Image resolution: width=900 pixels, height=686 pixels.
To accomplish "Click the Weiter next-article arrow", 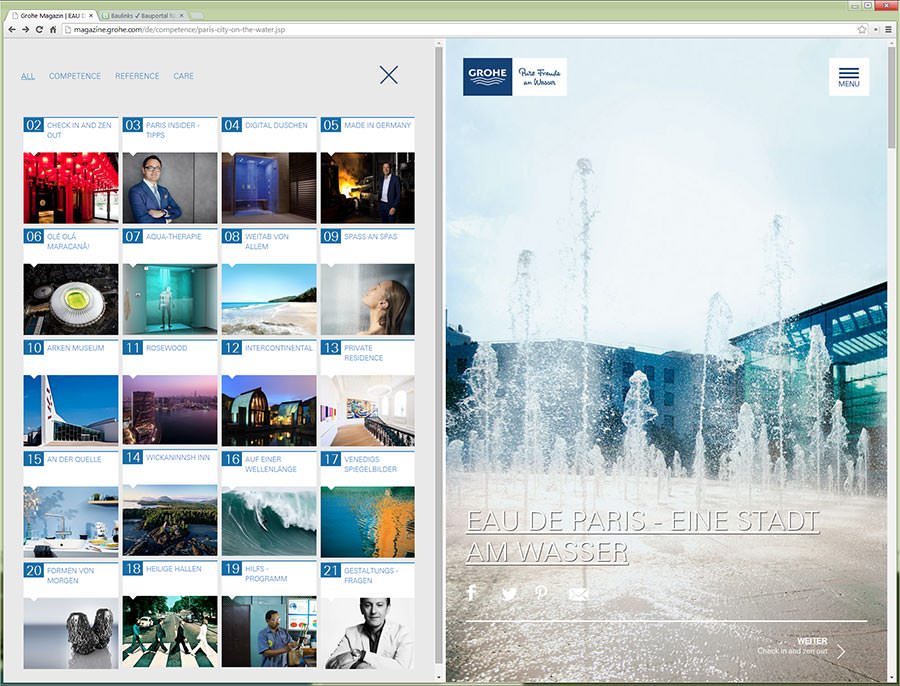I will pyautogui.click(x=841, y=652).
